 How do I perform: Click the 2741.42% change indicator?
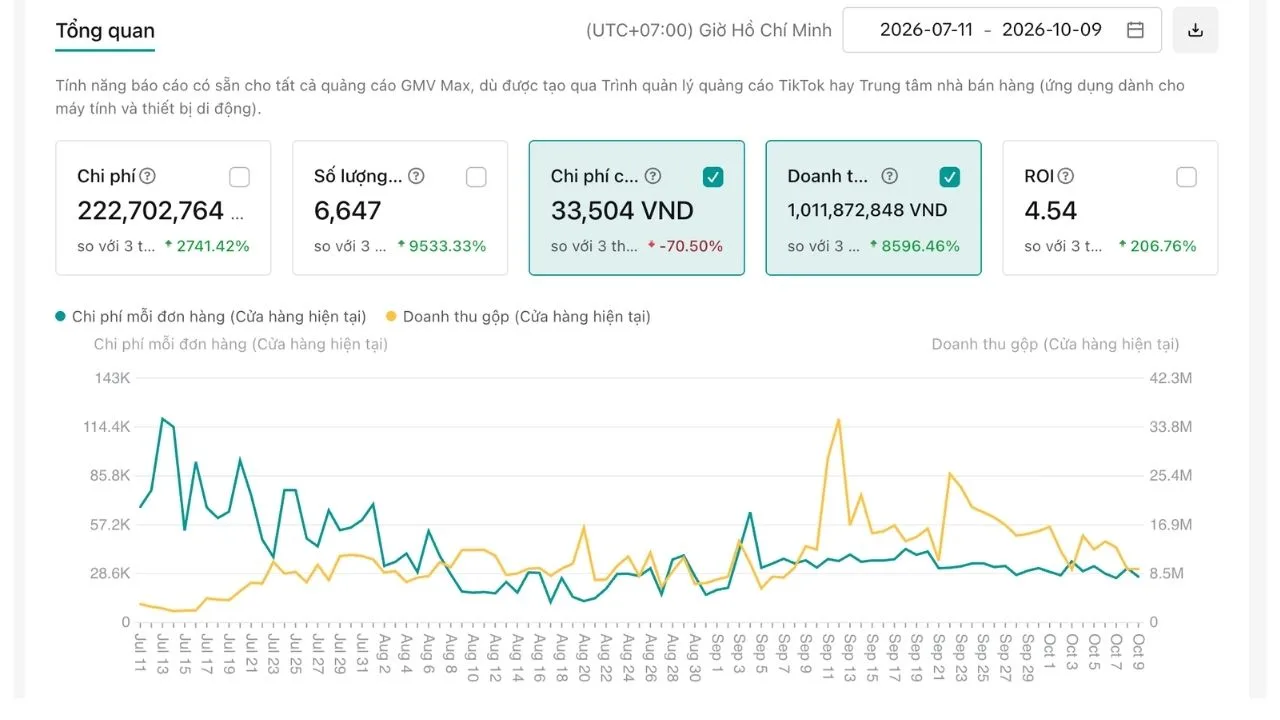(207, 246)
